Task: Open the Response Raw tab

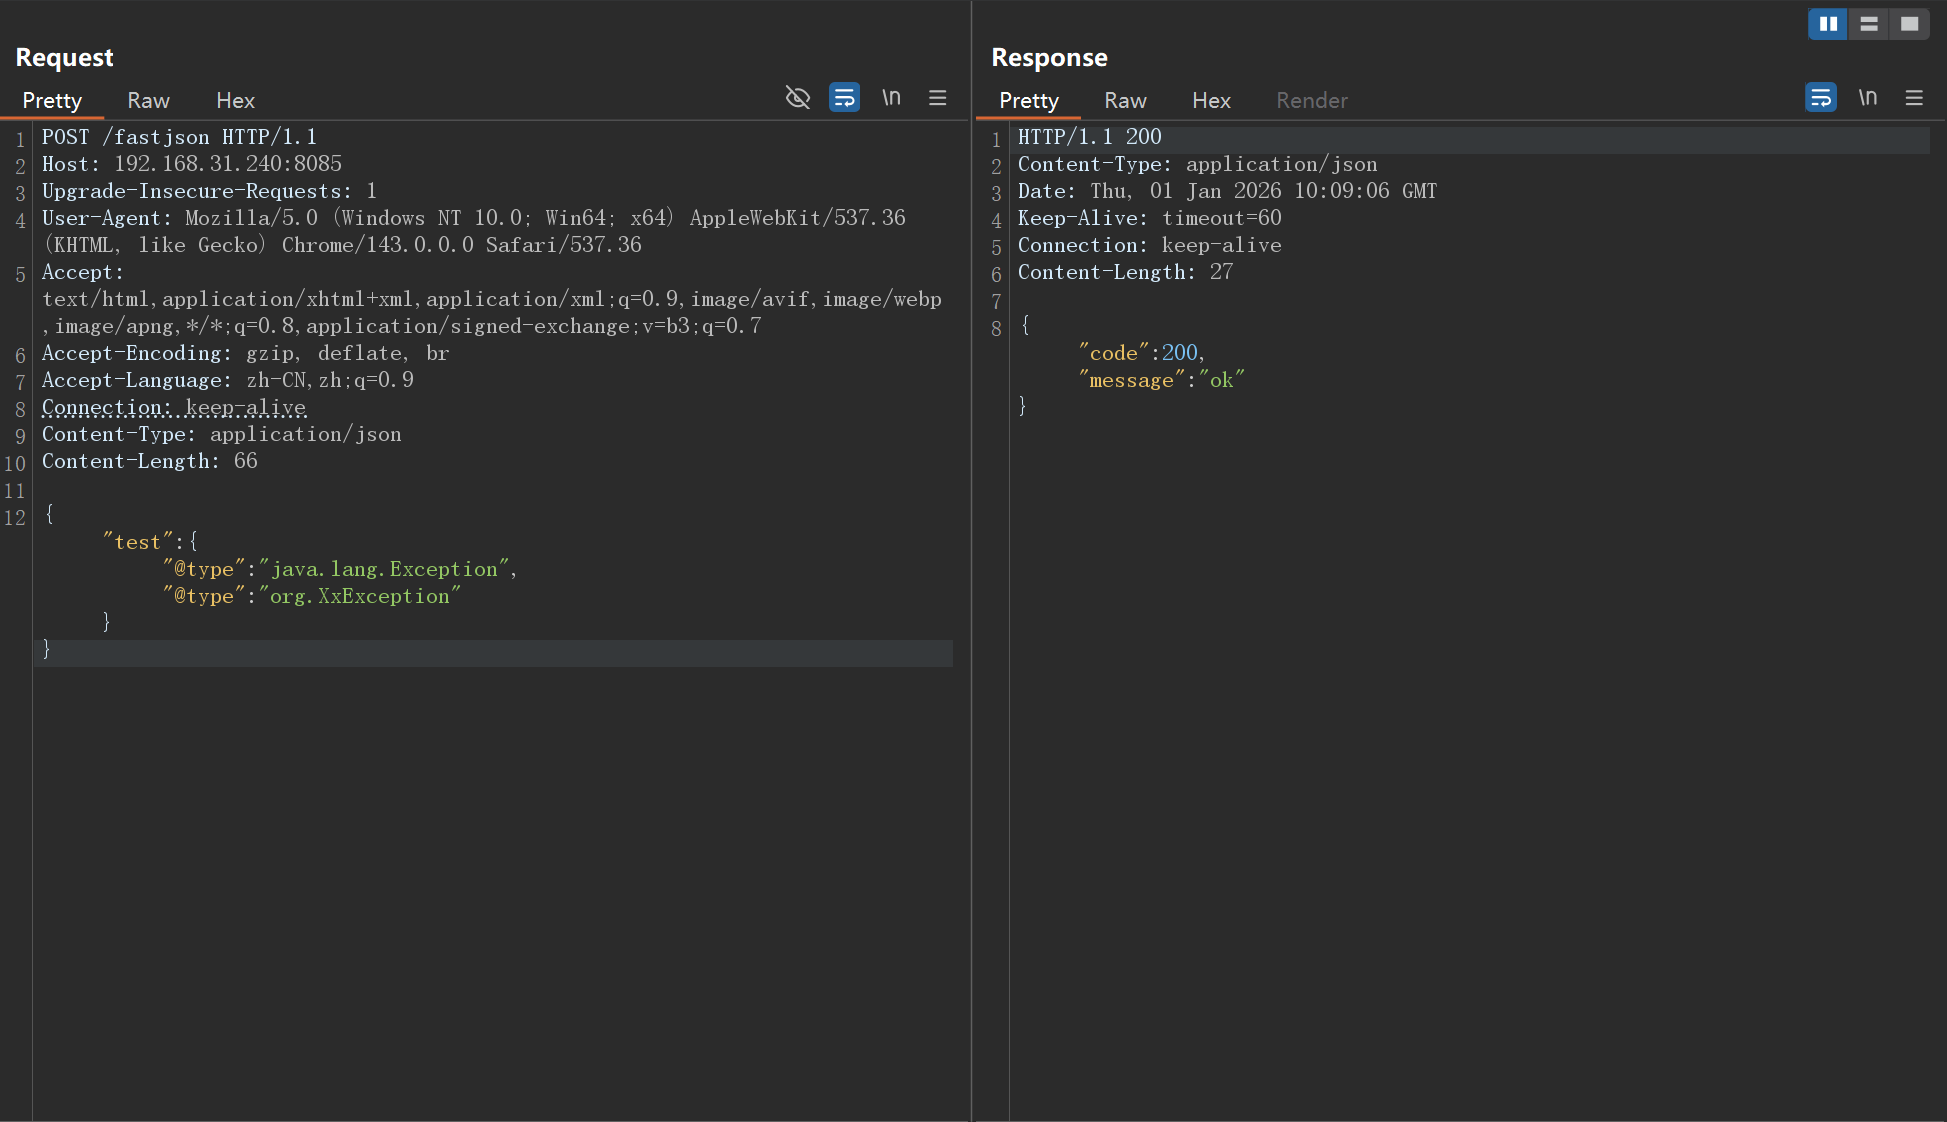Action: pos(1125,101)
